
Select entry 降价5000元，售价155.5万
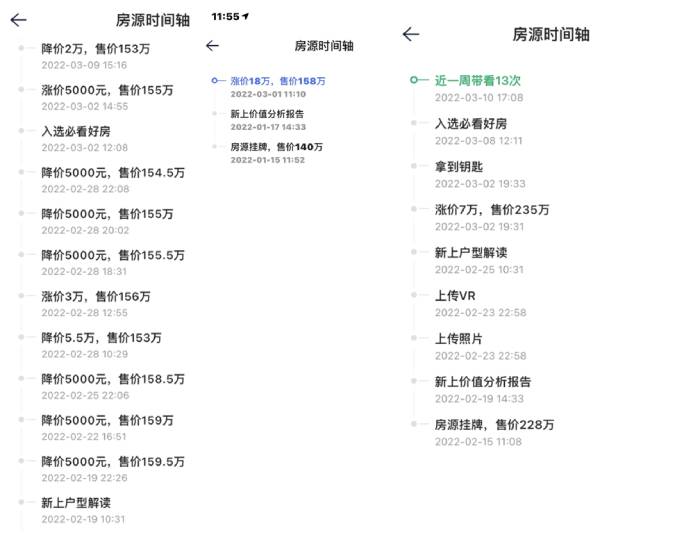[x=113, y=255]
